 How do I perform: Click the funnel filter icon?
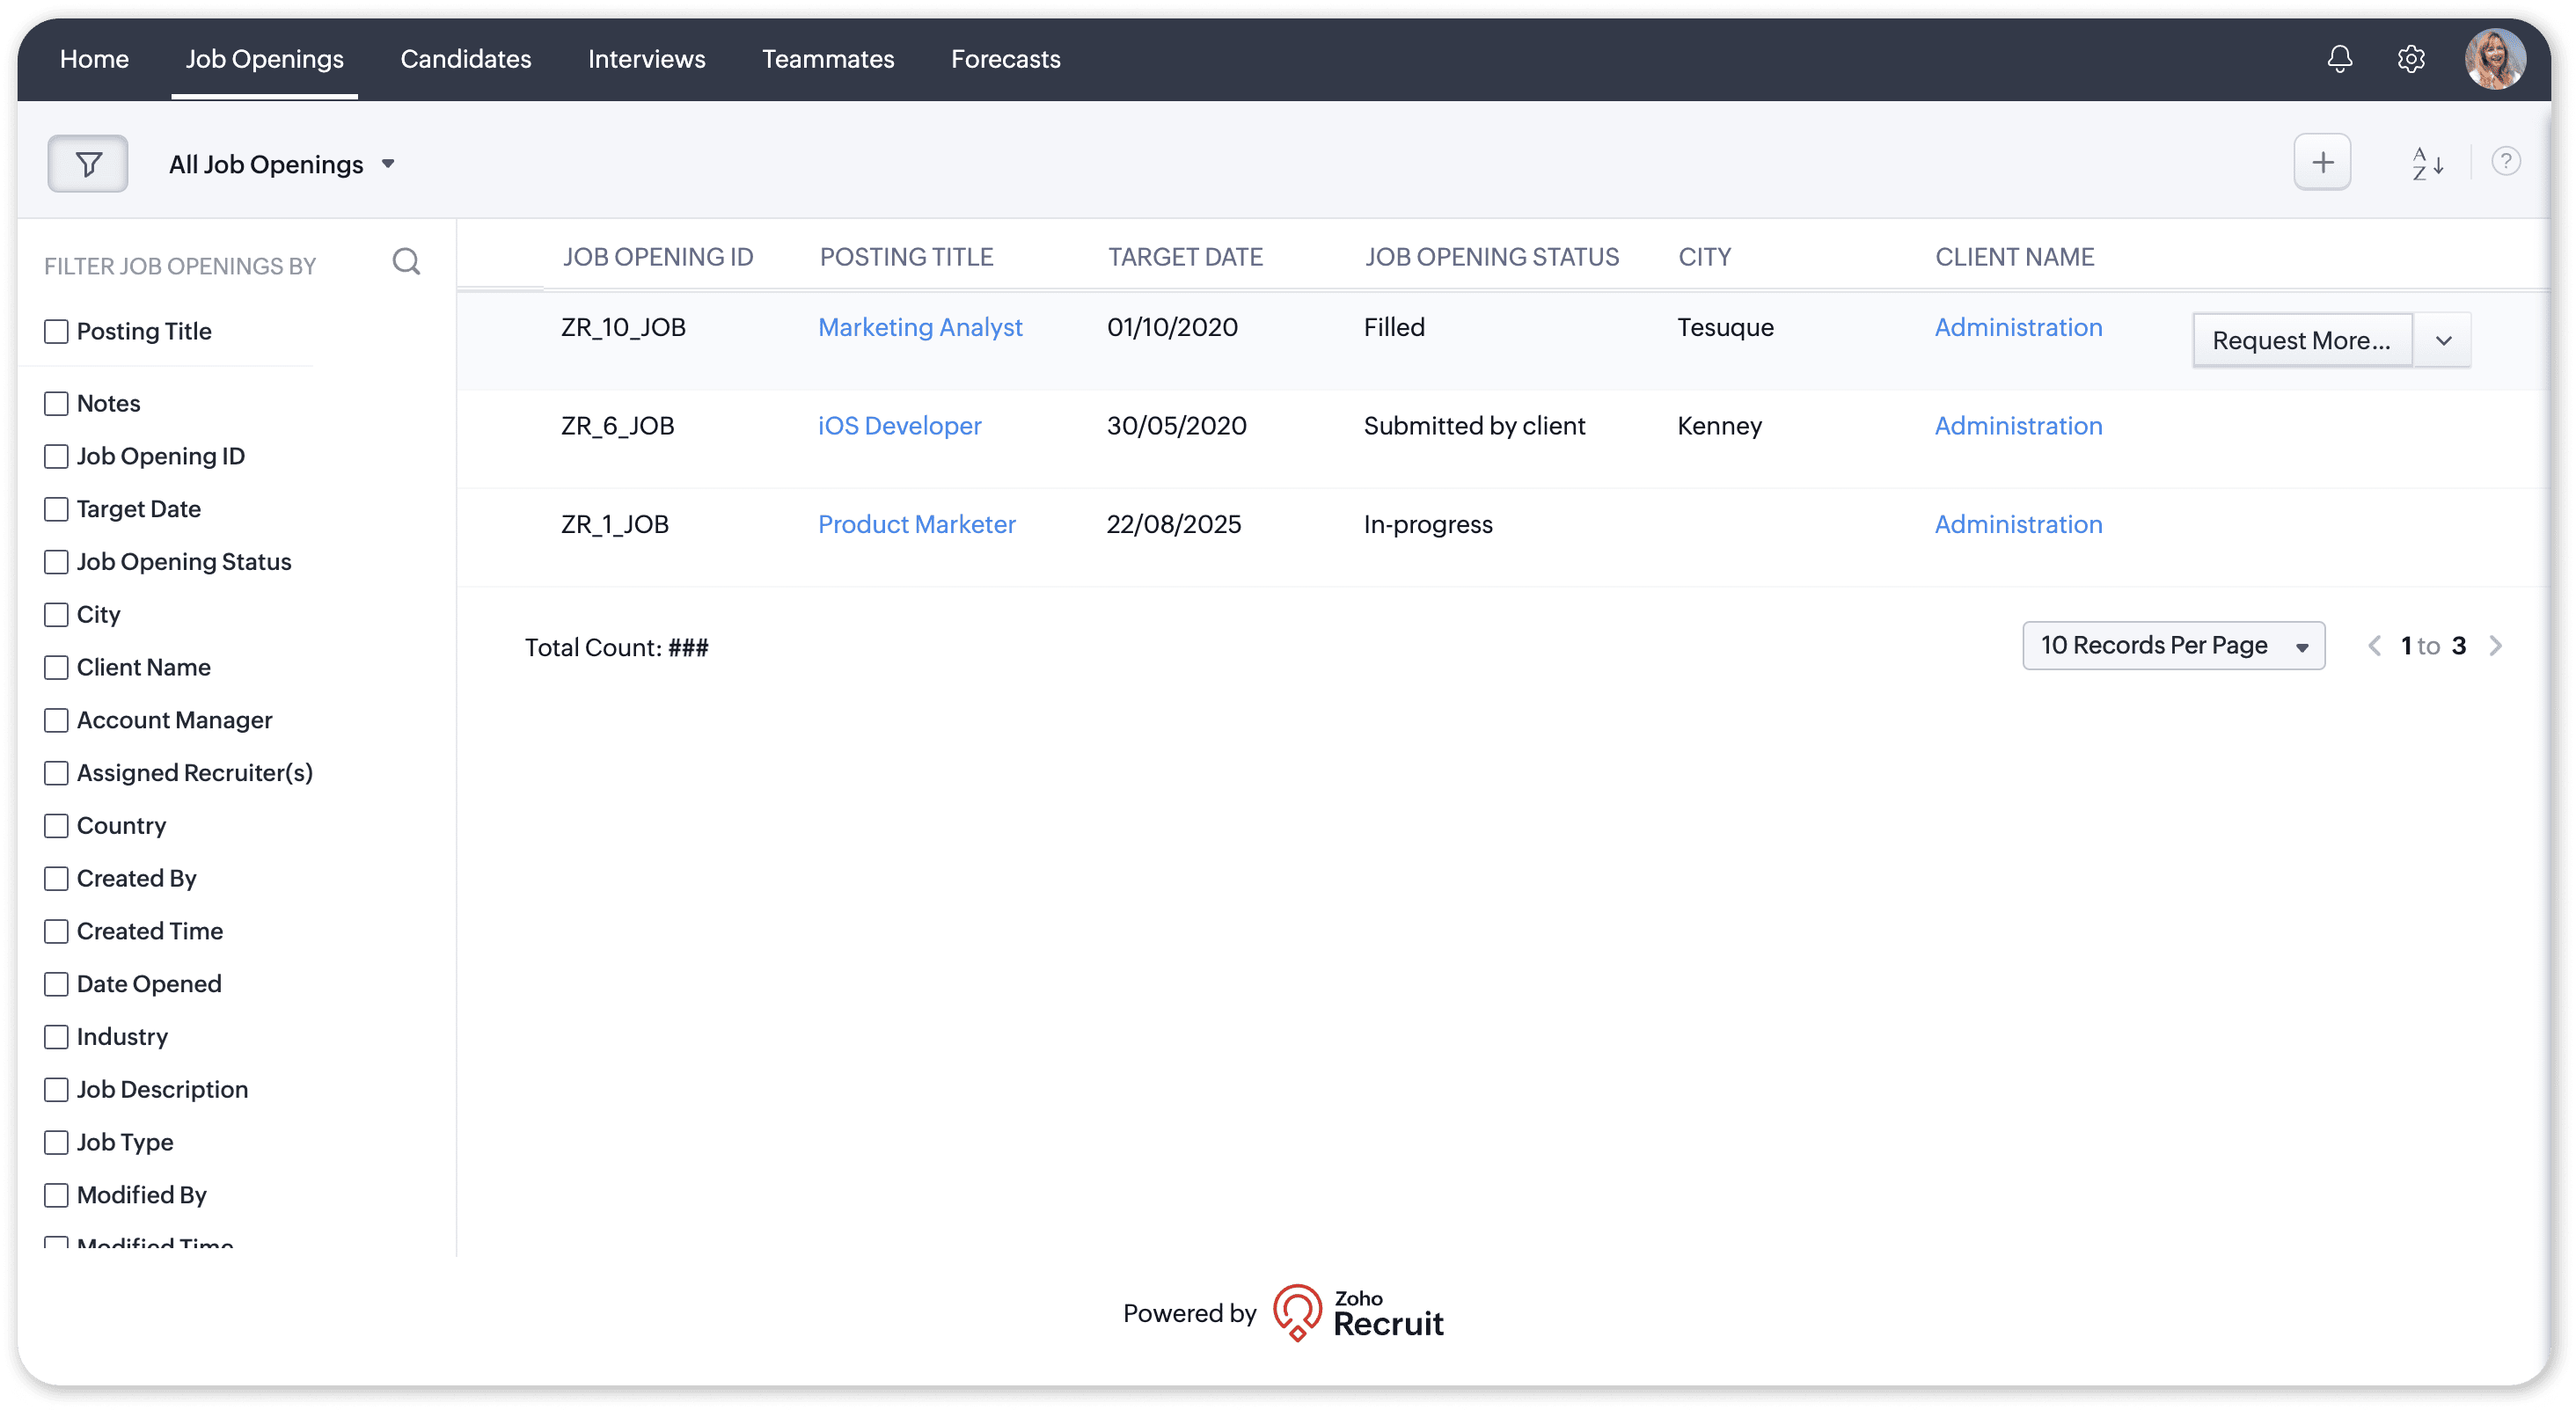click(88, 164)
